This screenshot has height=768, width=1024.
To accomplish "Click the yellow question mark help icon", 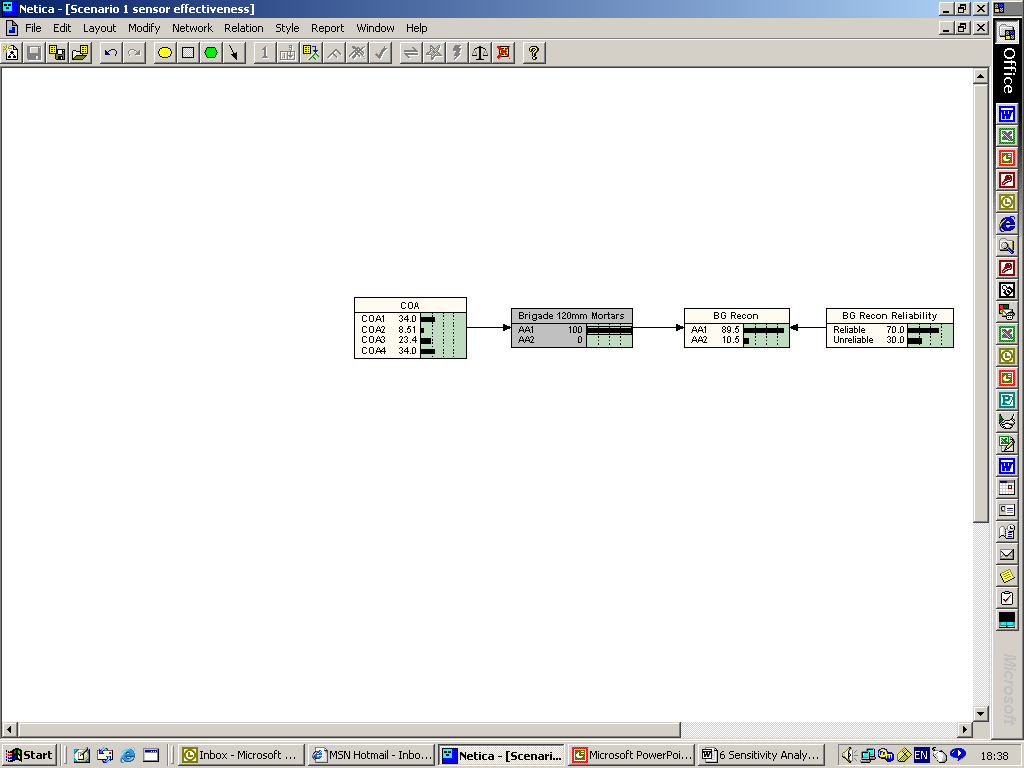I will [x=534, y=53].
